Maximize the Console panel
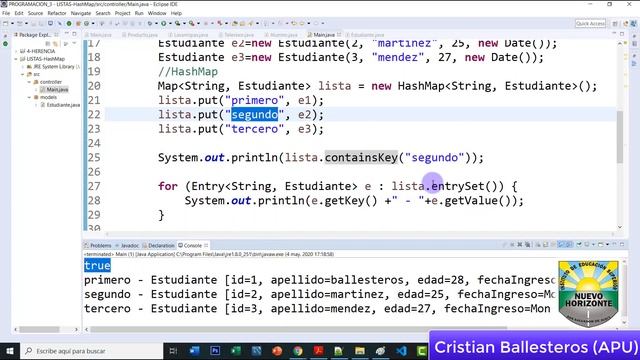This screenshot has height=360, width=640. point(622,244)
